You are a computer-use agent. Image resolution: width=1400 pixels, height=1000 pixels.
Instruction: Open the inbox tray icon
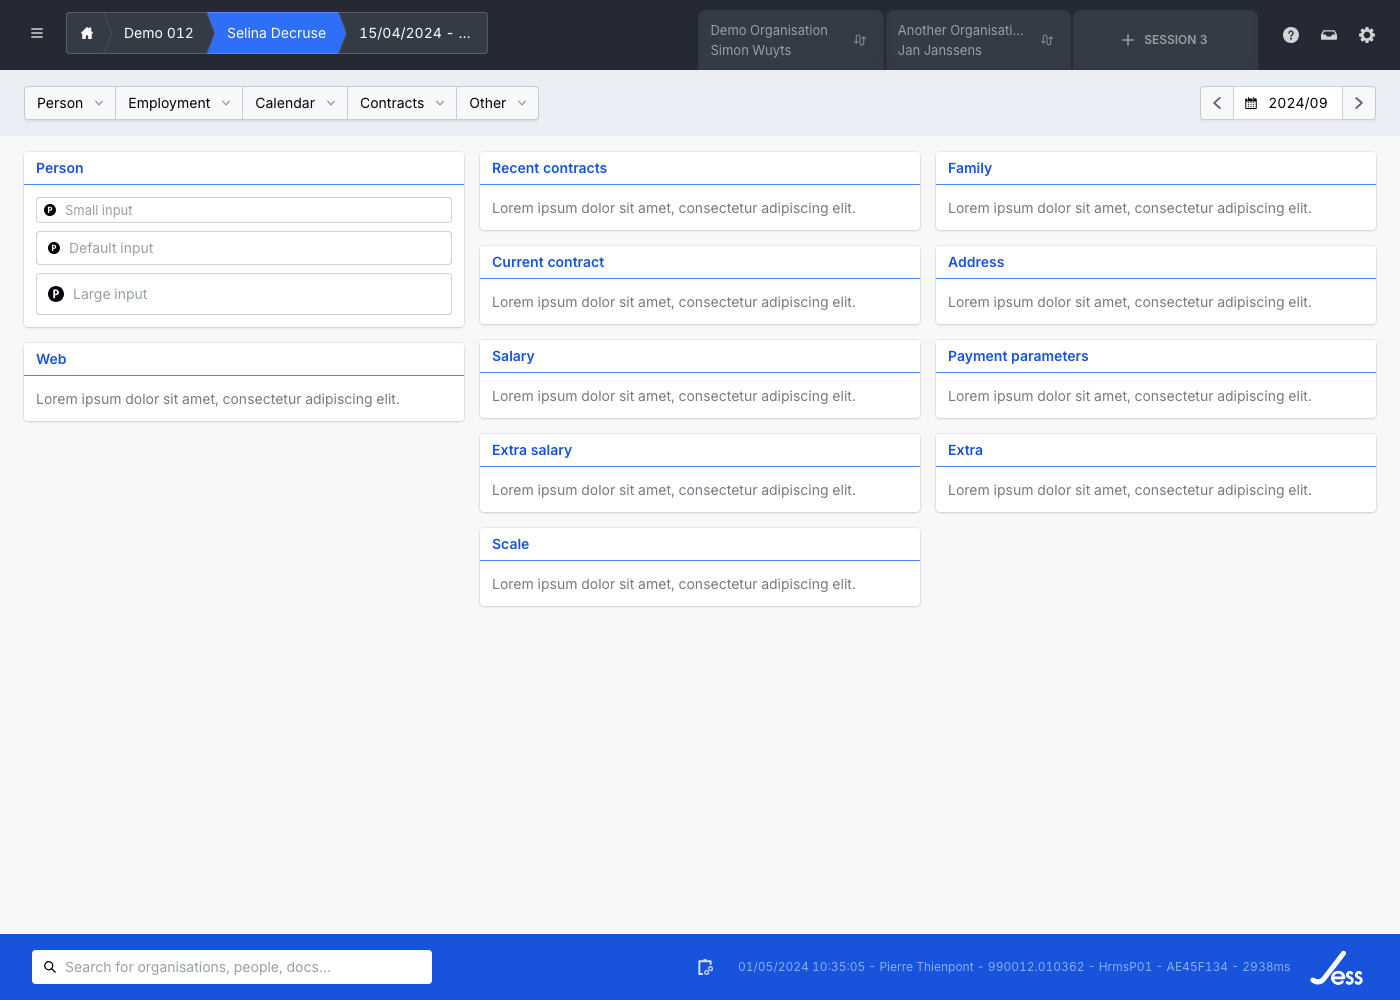(1329, 35)
